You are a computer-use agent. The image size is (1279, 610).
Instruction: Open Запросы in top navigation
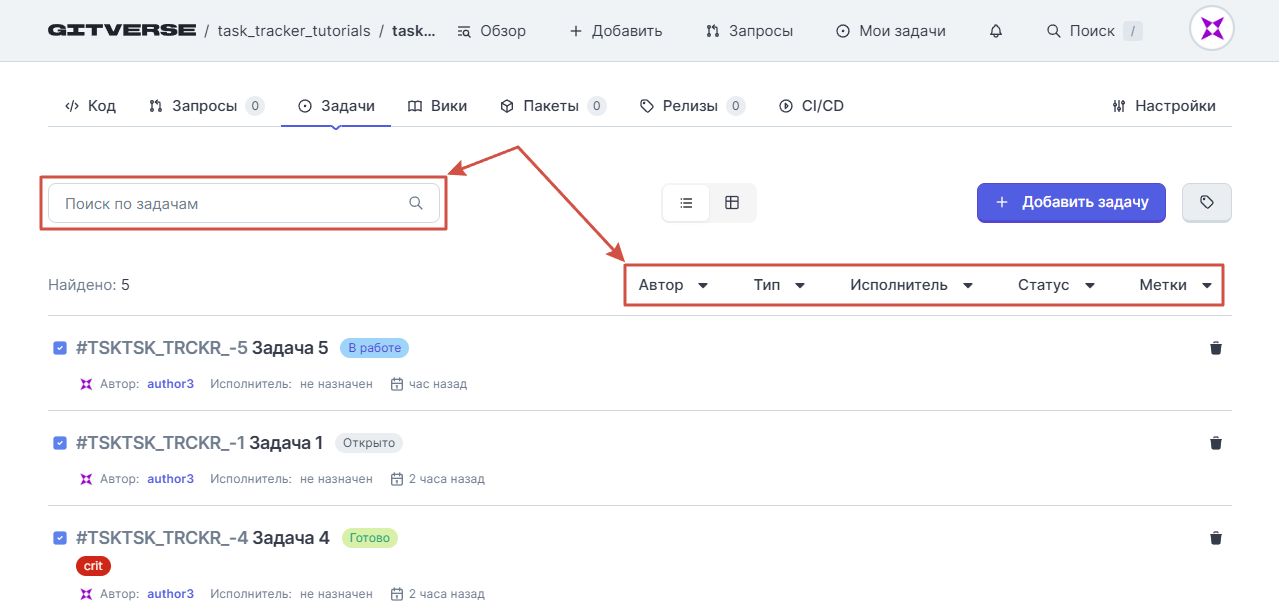[749, 31]
